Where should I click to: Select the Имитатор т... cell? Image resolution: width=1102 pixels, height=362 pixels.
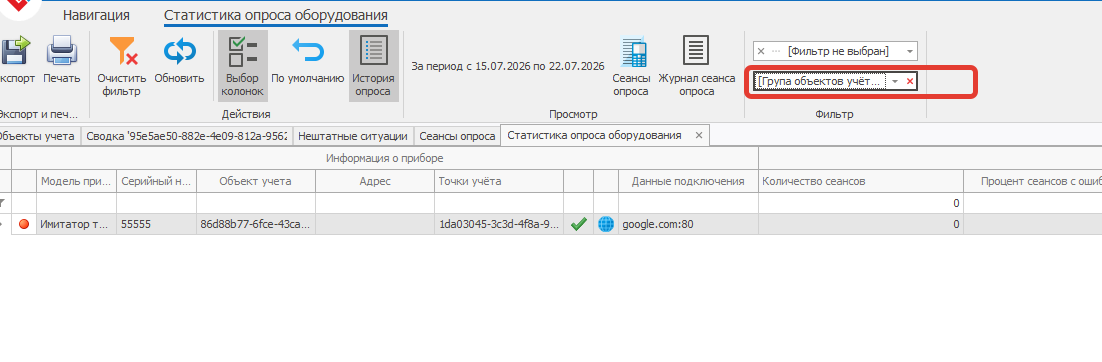[77, 224]
